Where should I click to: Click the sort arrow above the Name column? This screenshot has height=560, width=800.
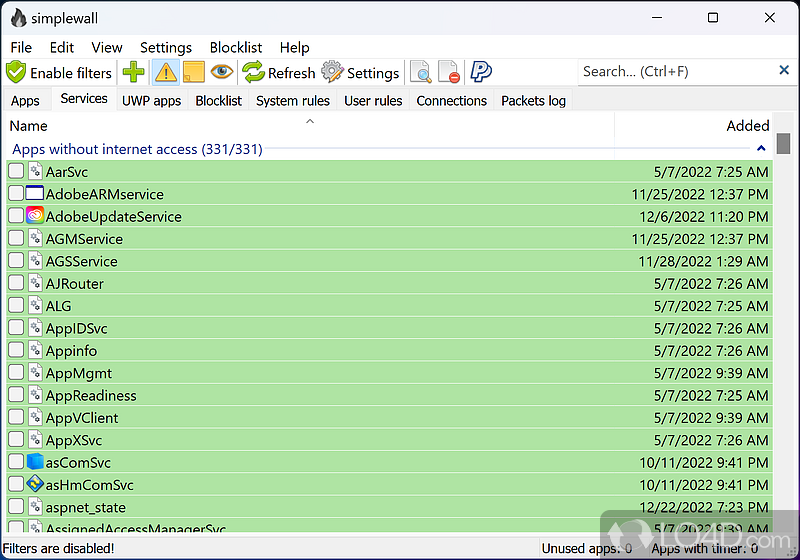coord(310,121)
